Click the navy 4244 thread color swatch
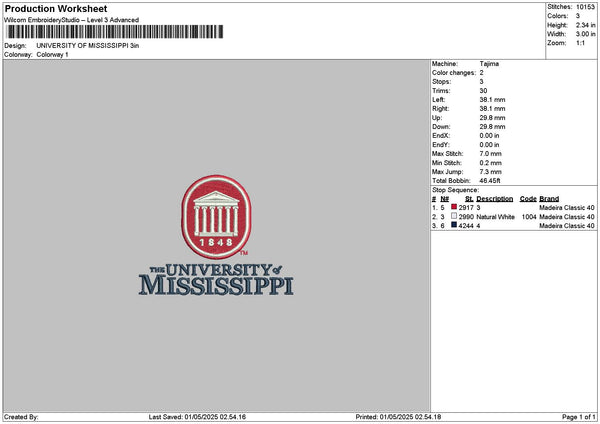Image resolution: width=600 pixels, height=424 pixels. pos(454,225)
